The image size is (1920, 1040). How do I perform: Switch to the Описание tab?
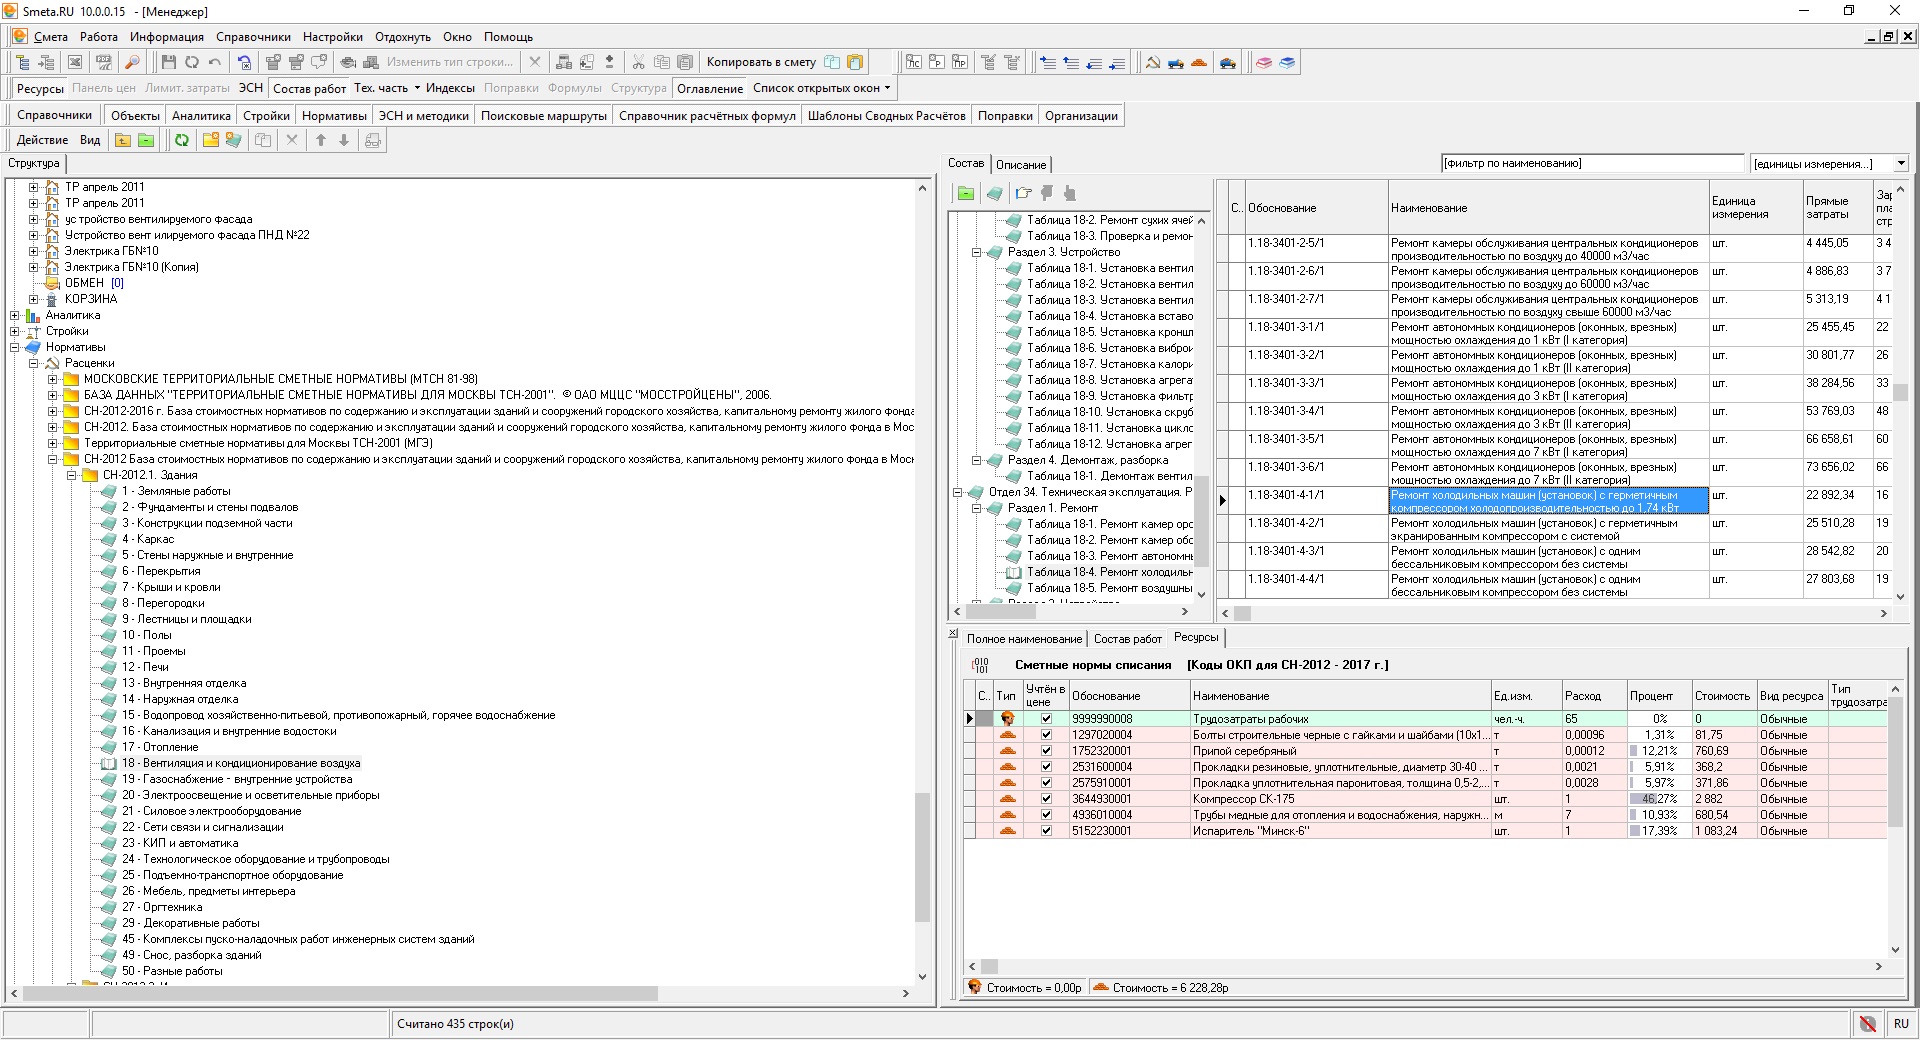tap(1021, 165)
